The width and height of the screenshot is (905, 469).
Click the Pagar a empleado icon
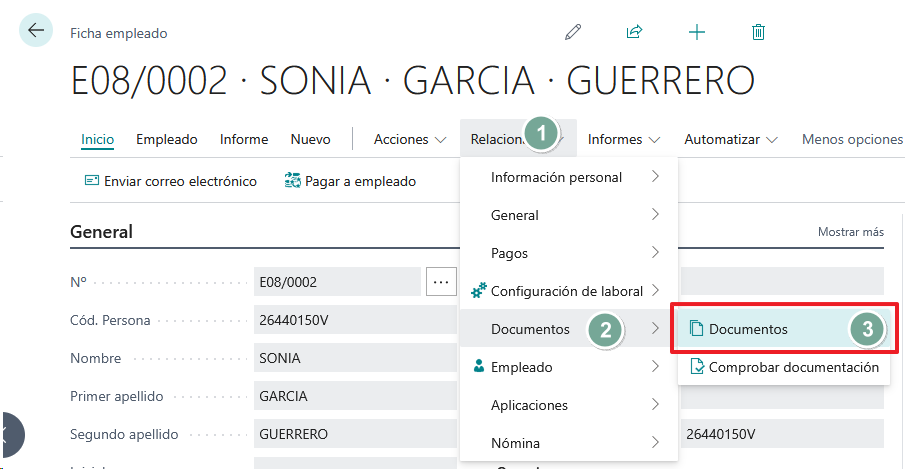293,181
